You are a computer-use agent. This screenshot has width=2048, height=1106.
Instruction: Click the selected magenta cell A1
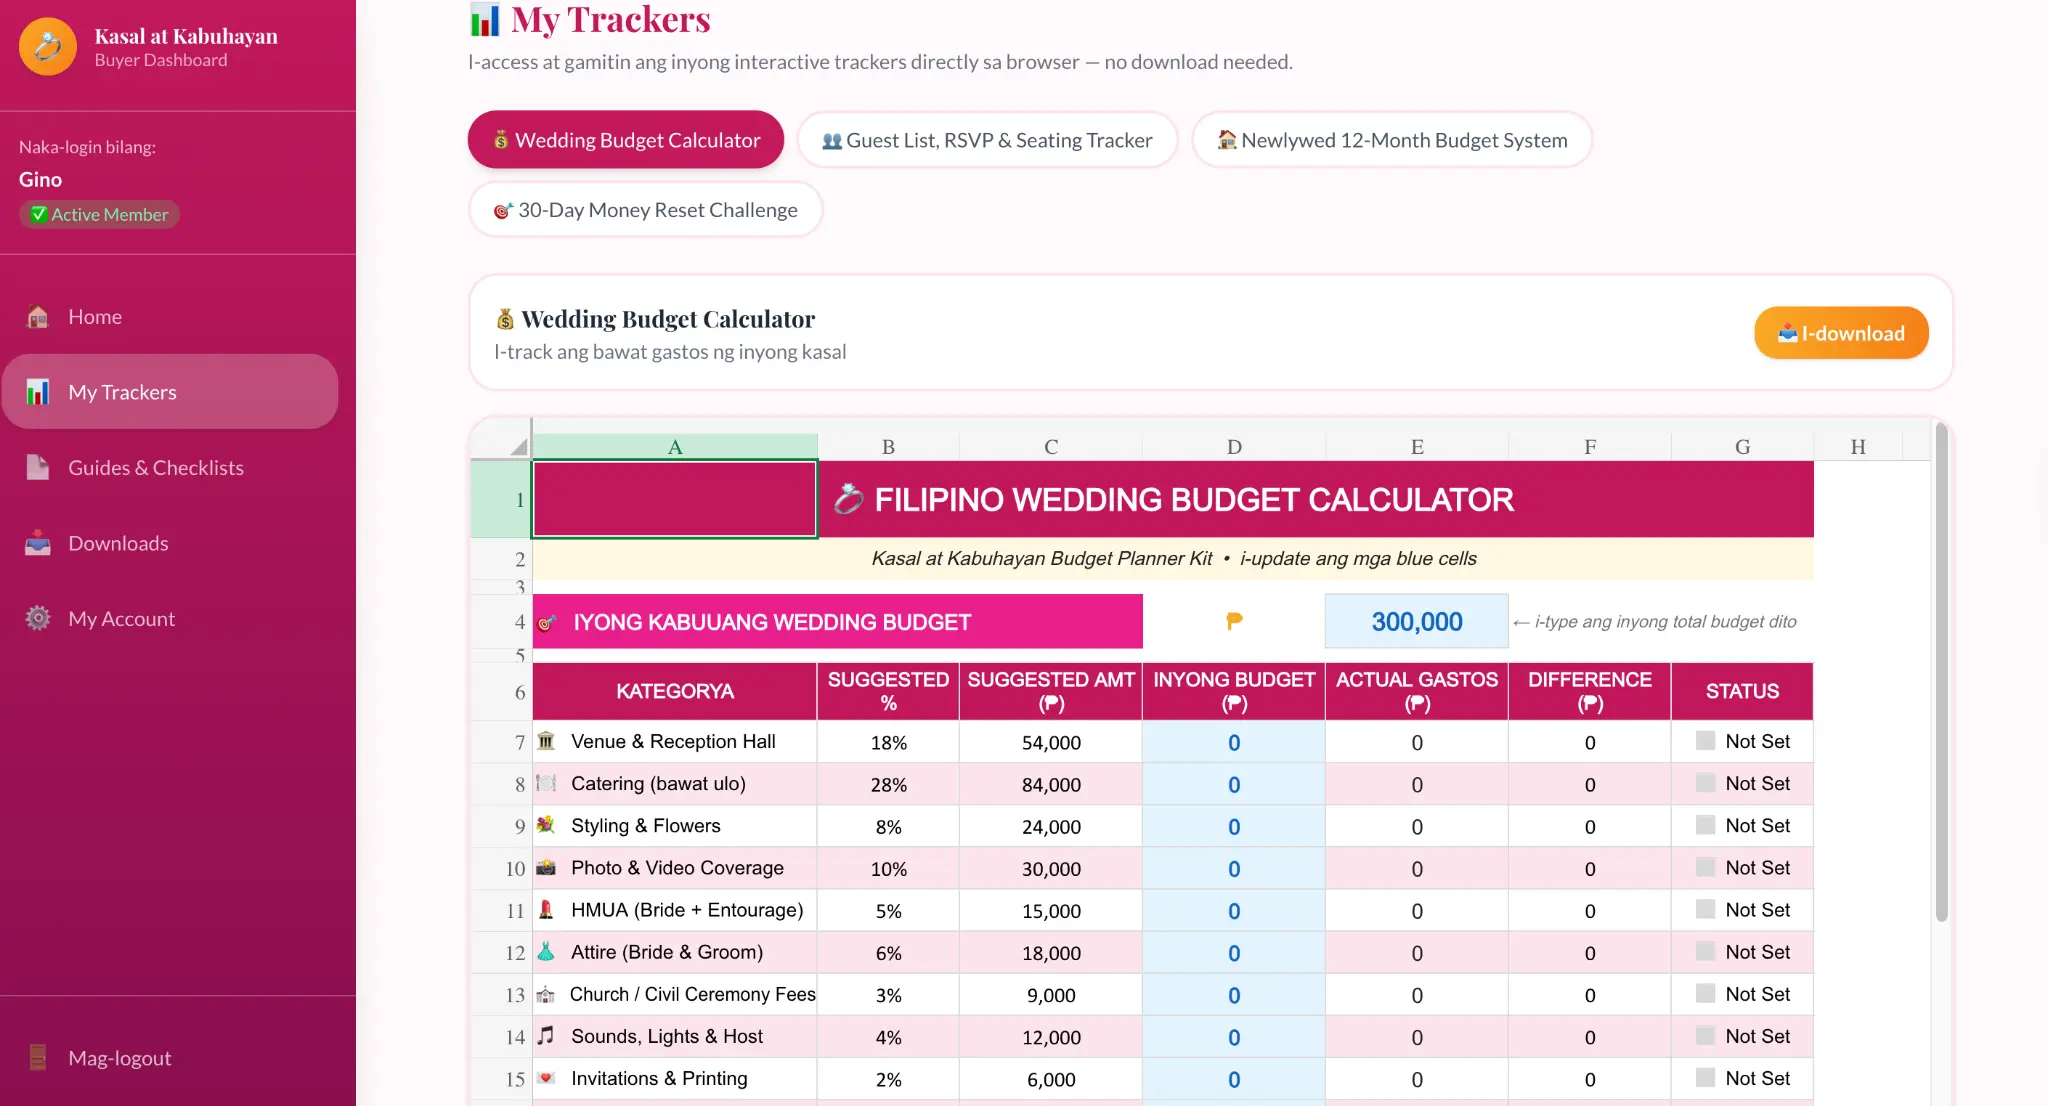click(x=675, y=499)
